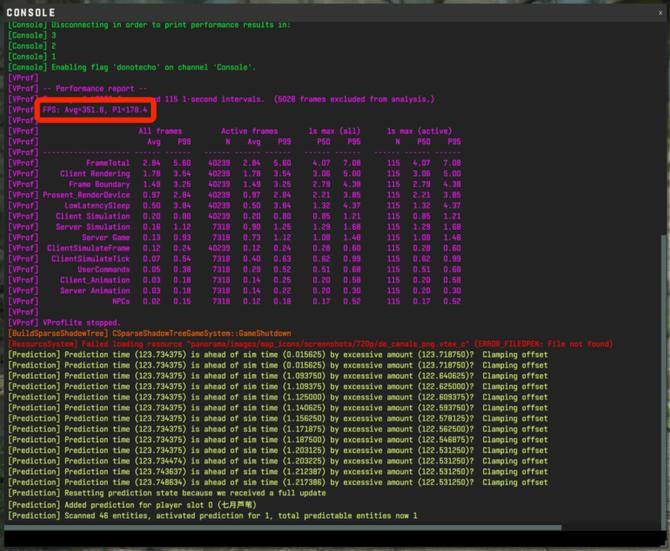Click the CONSOLE title bar label
The height and width of the screenshot is (551, 670).
[31, 12]
